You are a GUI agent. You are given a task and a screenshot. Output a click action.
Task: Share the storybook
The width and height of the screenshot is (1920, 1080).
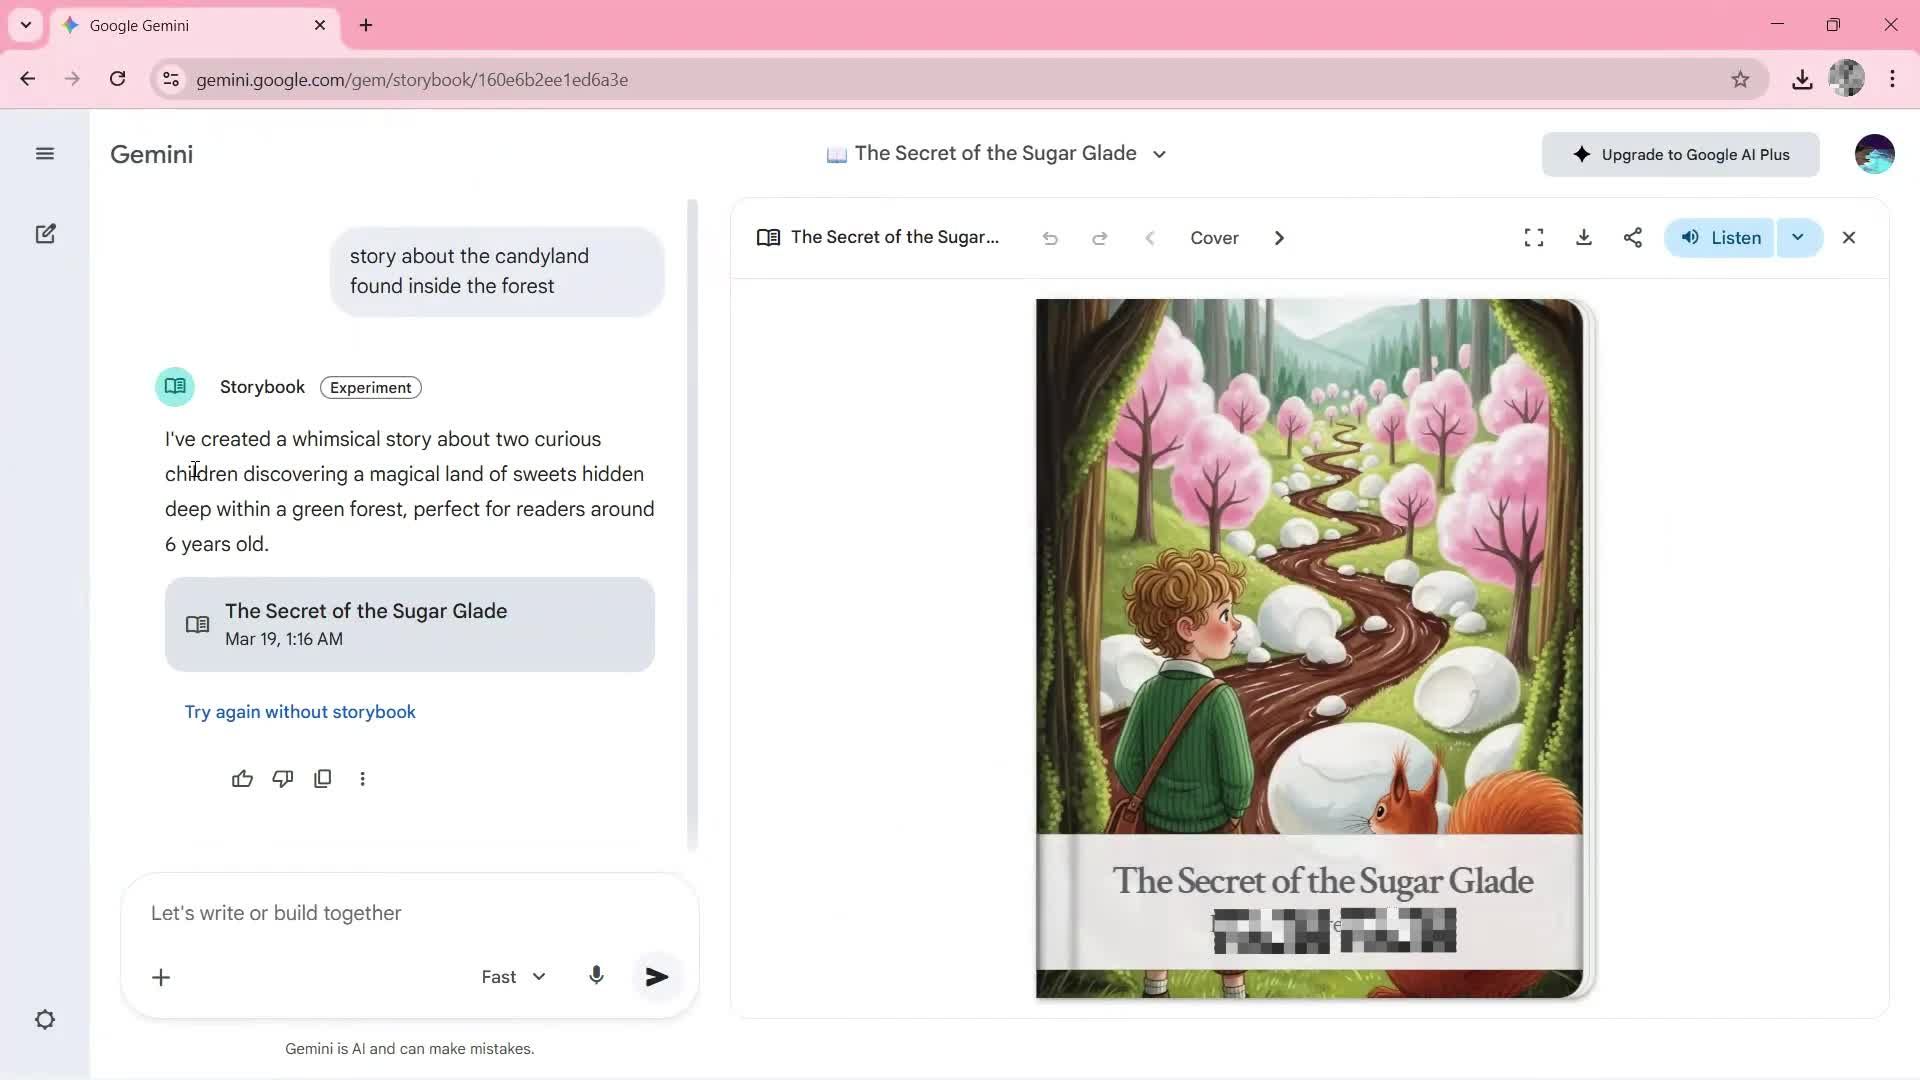coord(1632,237)
